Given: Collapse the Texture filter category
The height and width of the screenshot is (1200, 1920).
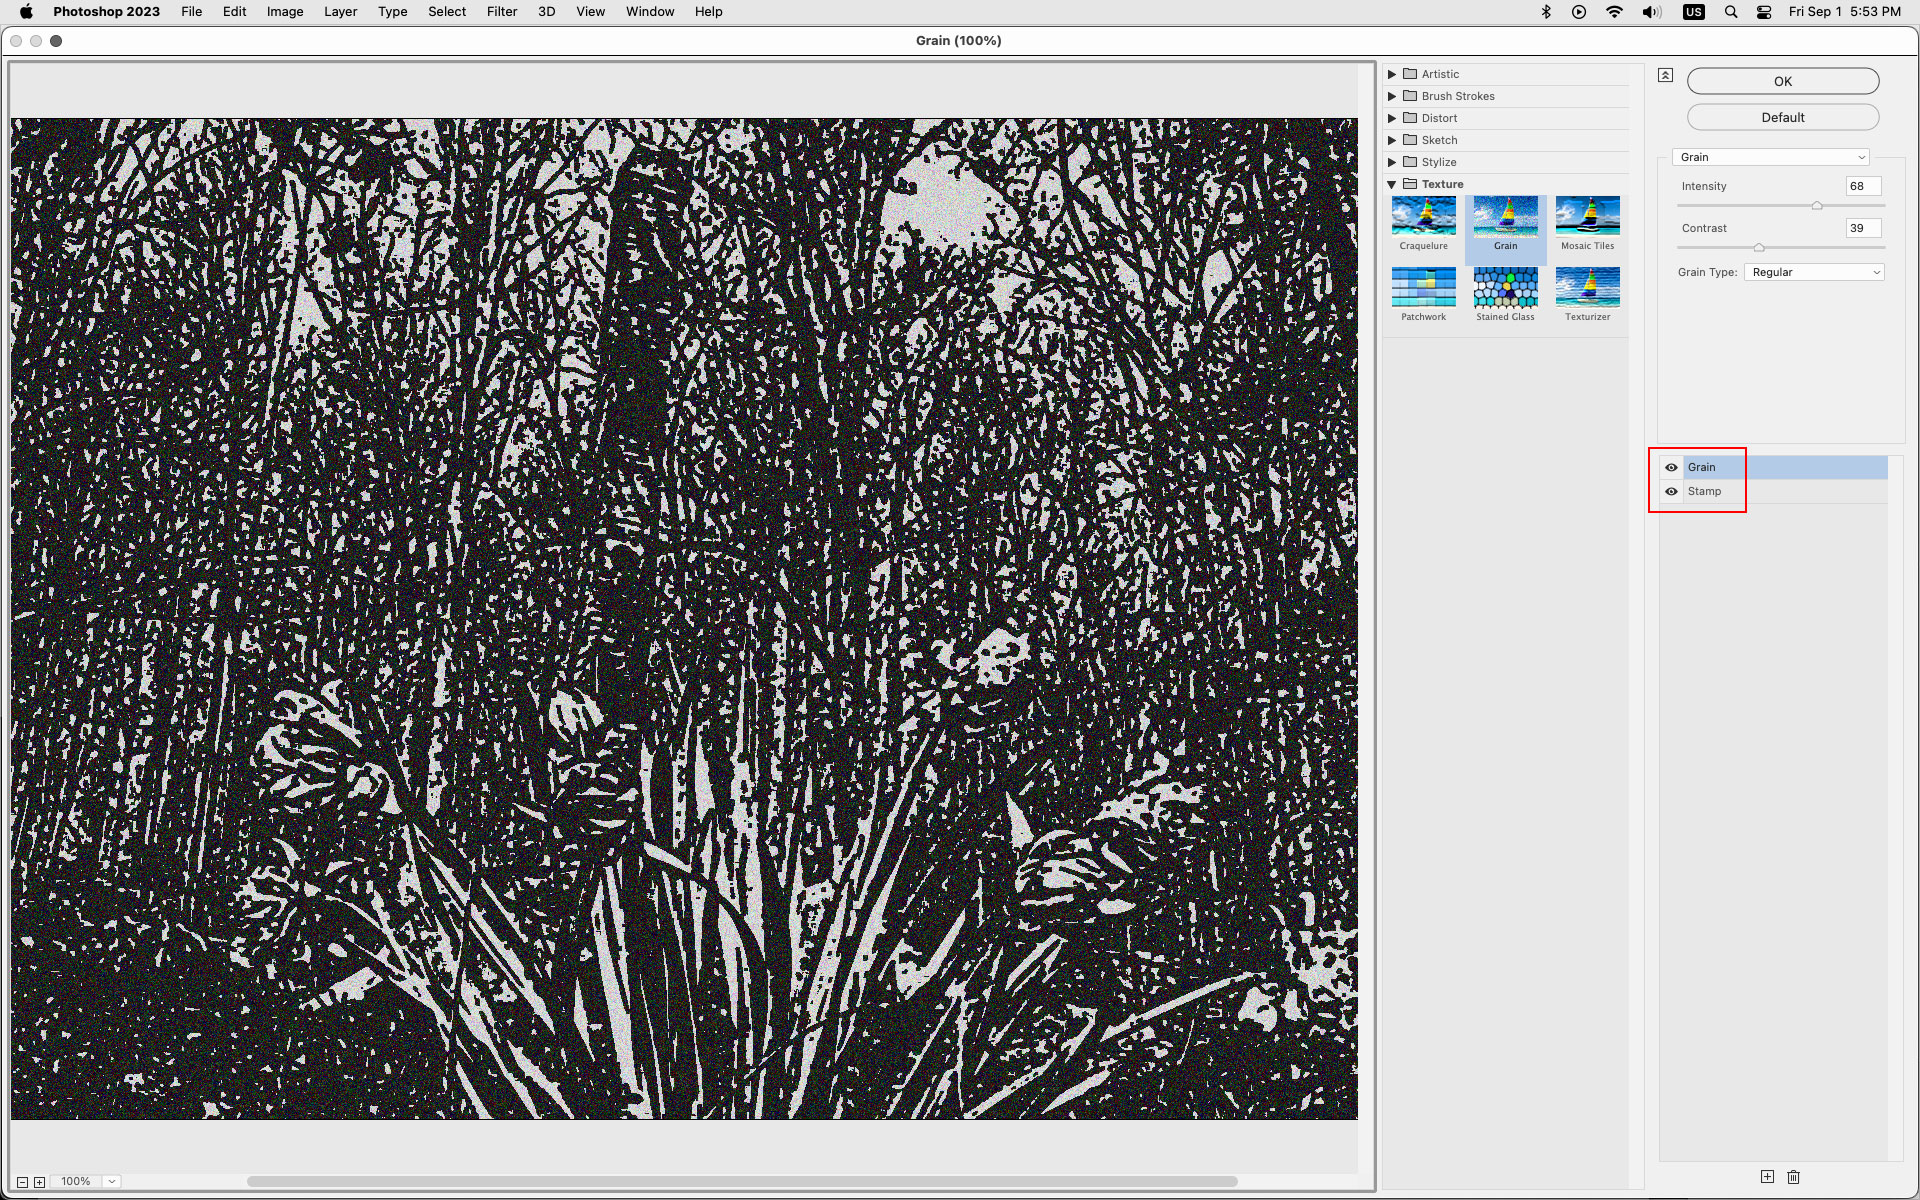Looking at the screenshot, I should coord(1392,184).
